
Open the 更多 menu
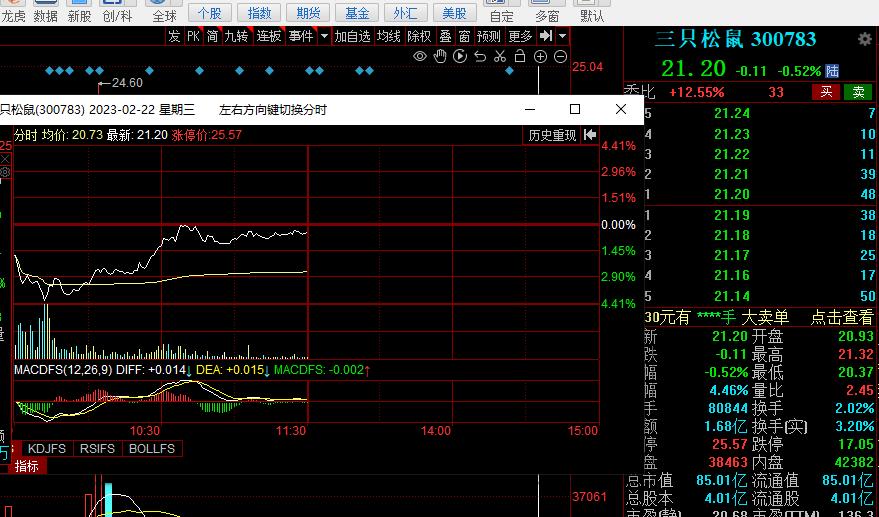pyautogui.click(x=520, y=36)
